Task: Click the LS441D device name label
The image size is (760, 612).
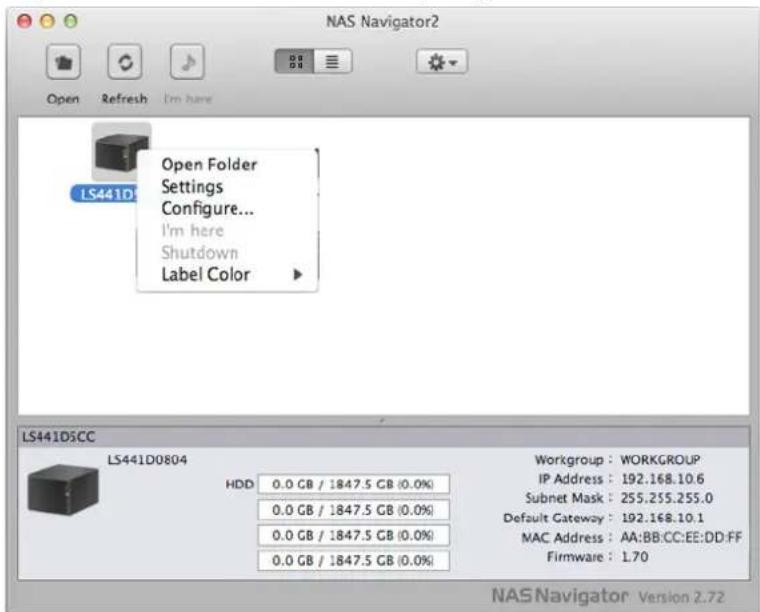Action: (x=105, y=194)
